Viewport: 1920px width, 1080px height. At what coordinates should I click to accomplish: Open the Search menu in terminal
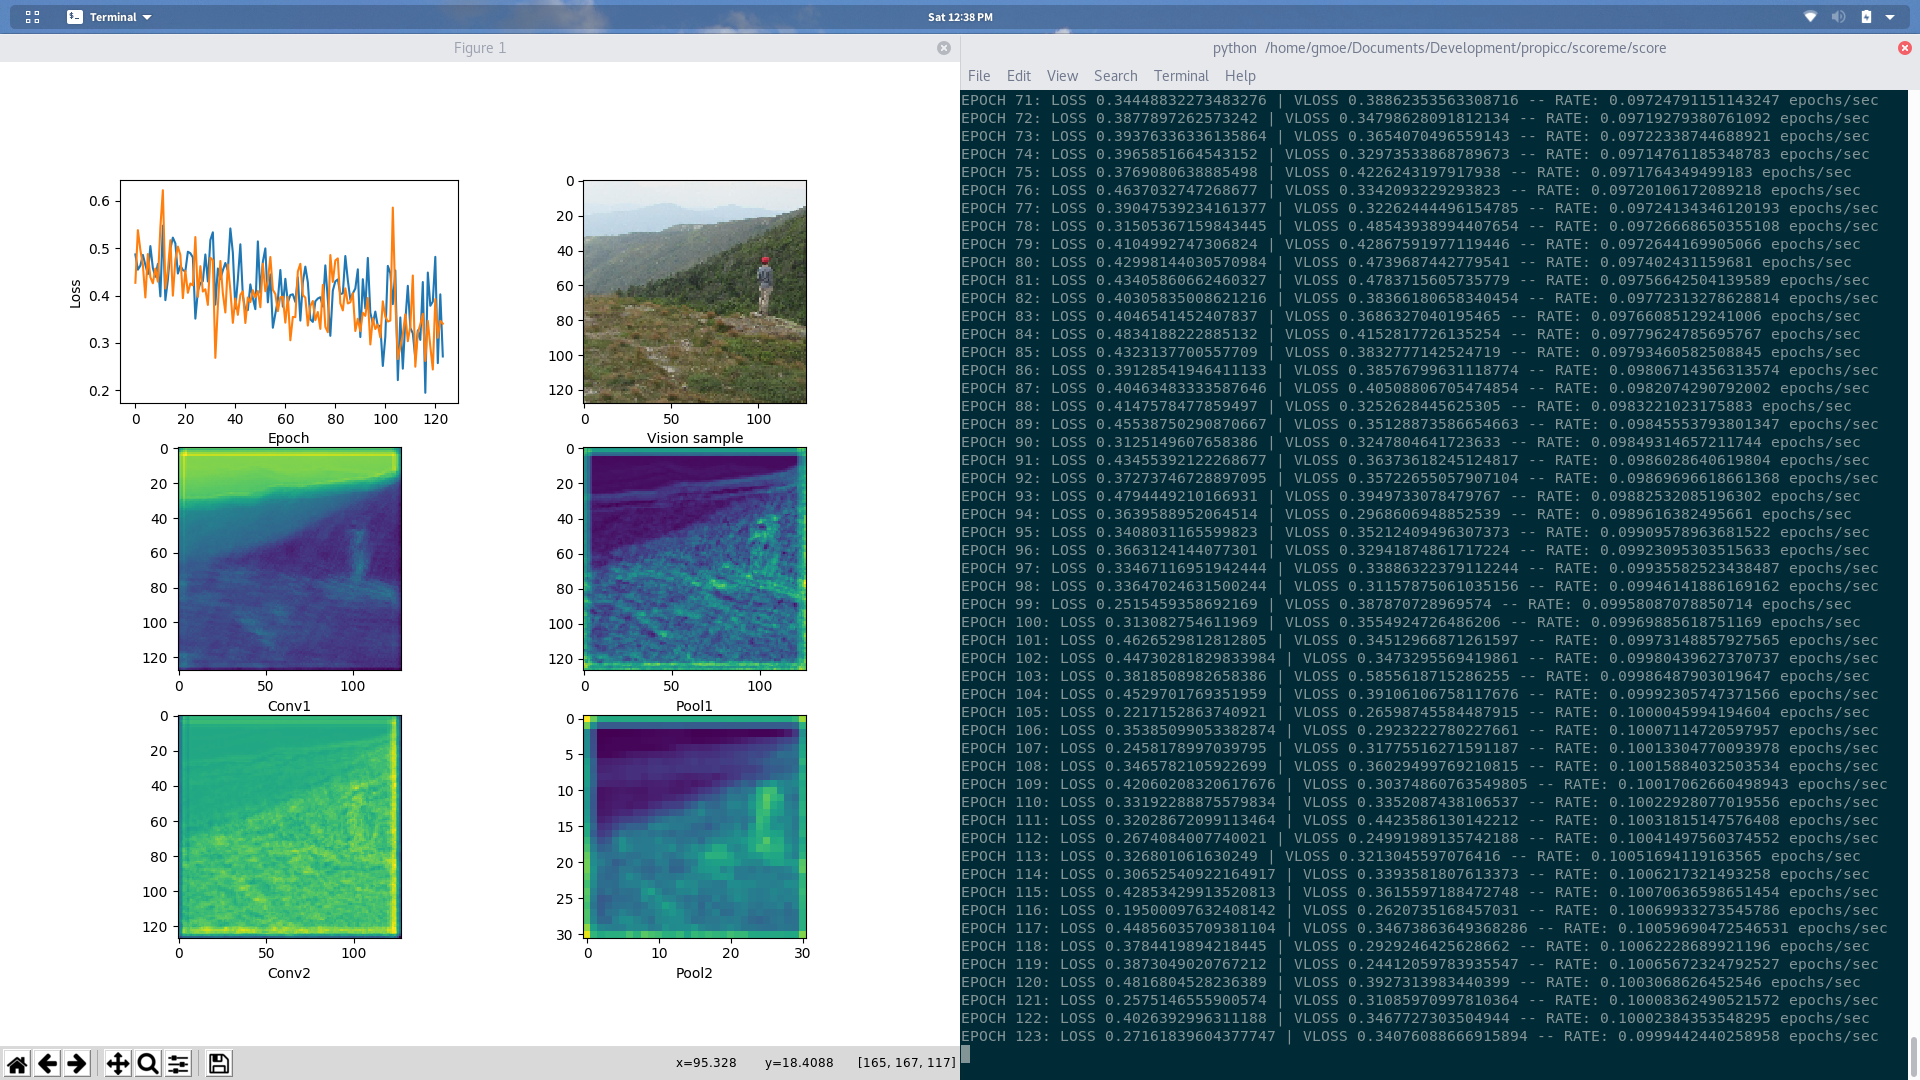click(x=1115, y=76)
